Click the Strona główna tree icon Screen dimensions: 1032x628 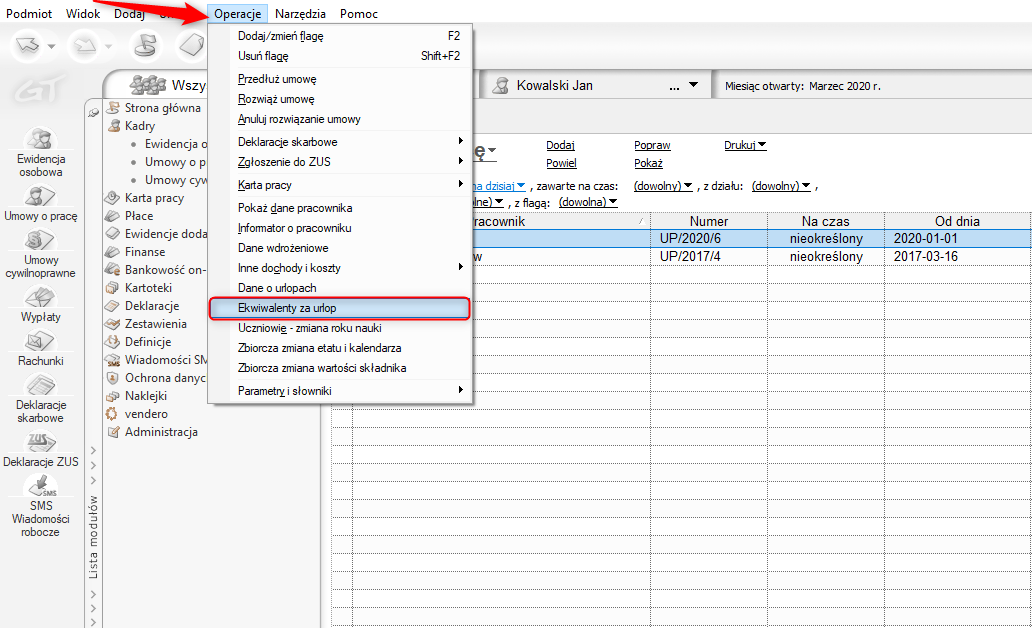113,107
